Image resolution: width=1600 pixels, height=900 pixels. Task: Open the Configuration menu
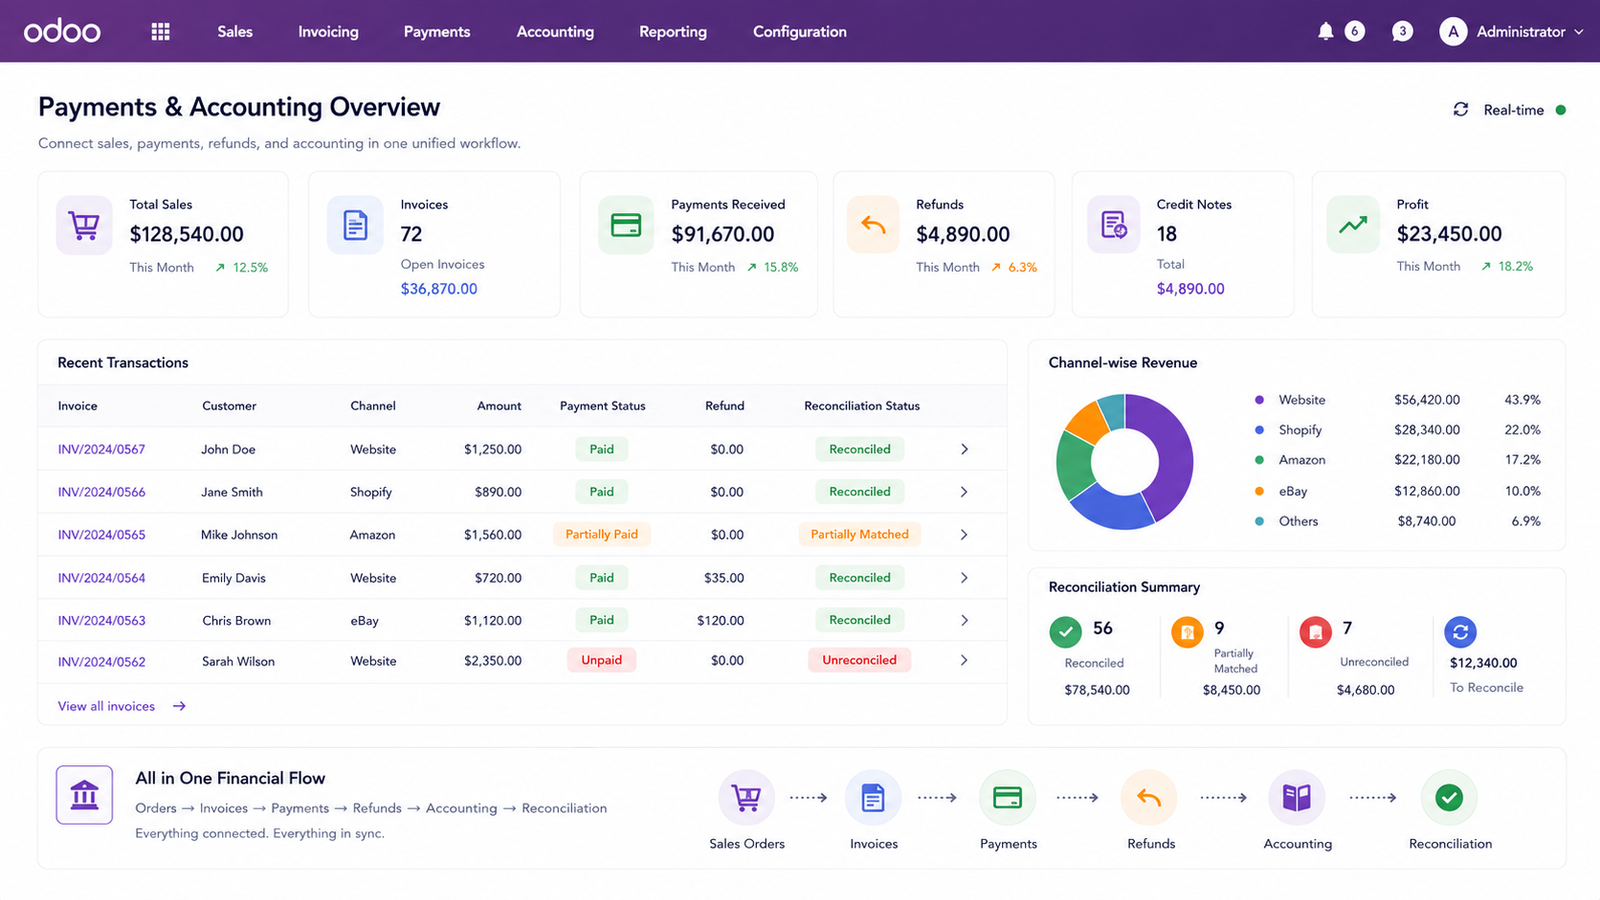click(x=800, y=32)
